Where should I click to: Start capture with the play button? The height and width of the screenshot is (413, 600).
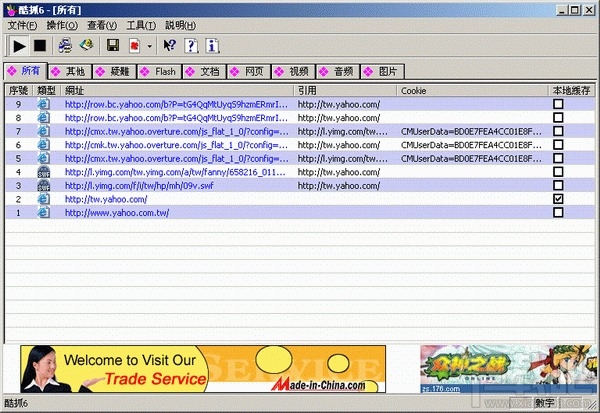(x=19, y=46)
